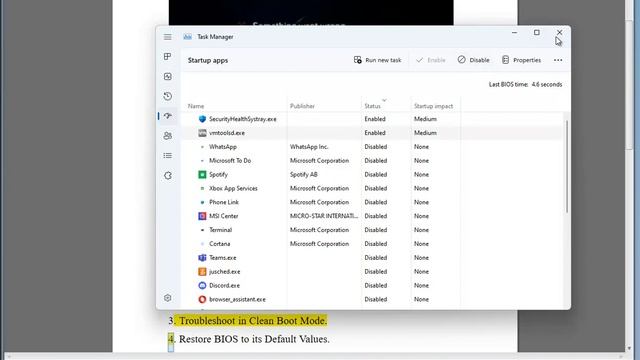The width and height of the screenshot is (640, 360).
Task: Click 'Restore BIOS to its Default Values' text
Action: [254, 339]
